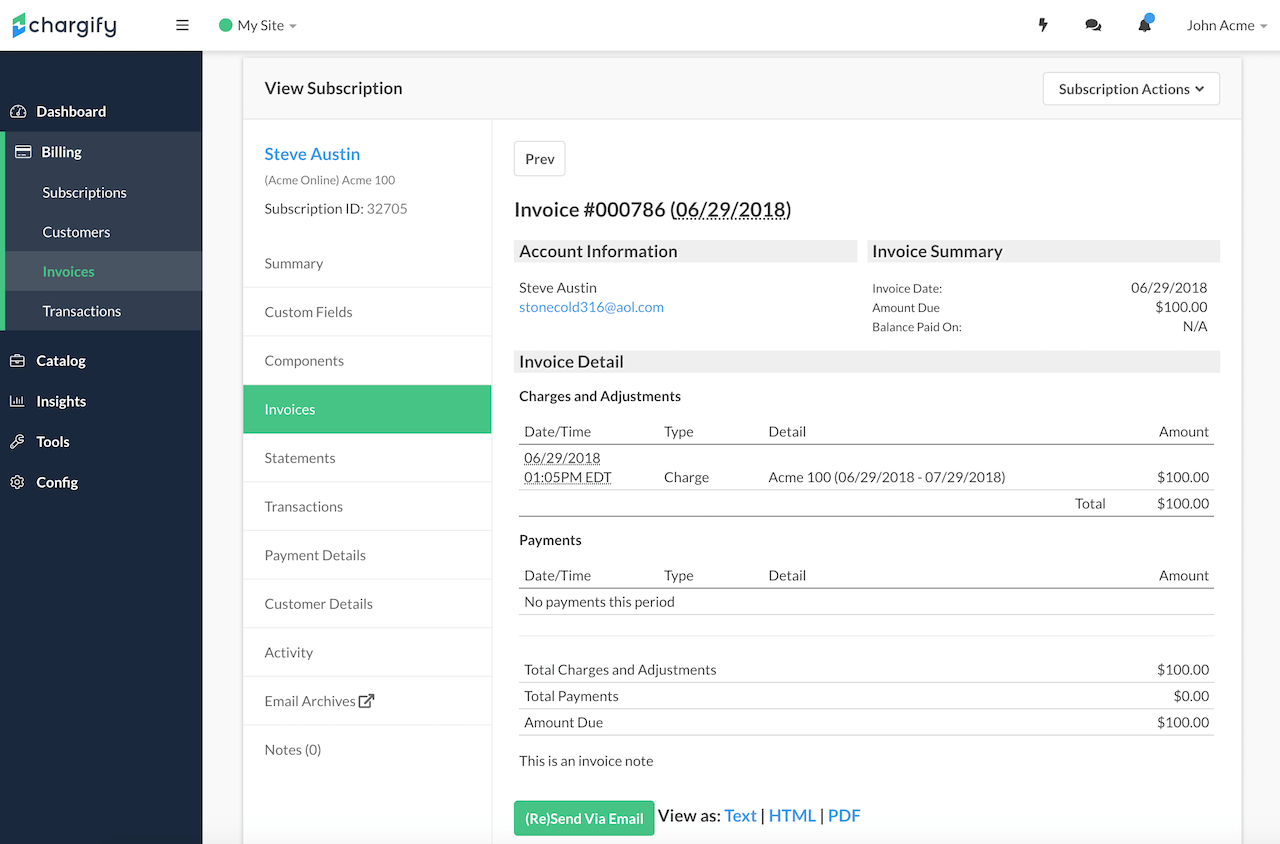This screenshot has height=844, width=1280.
Task: Open the John Acme user menu
Action: click(1227, 25)
